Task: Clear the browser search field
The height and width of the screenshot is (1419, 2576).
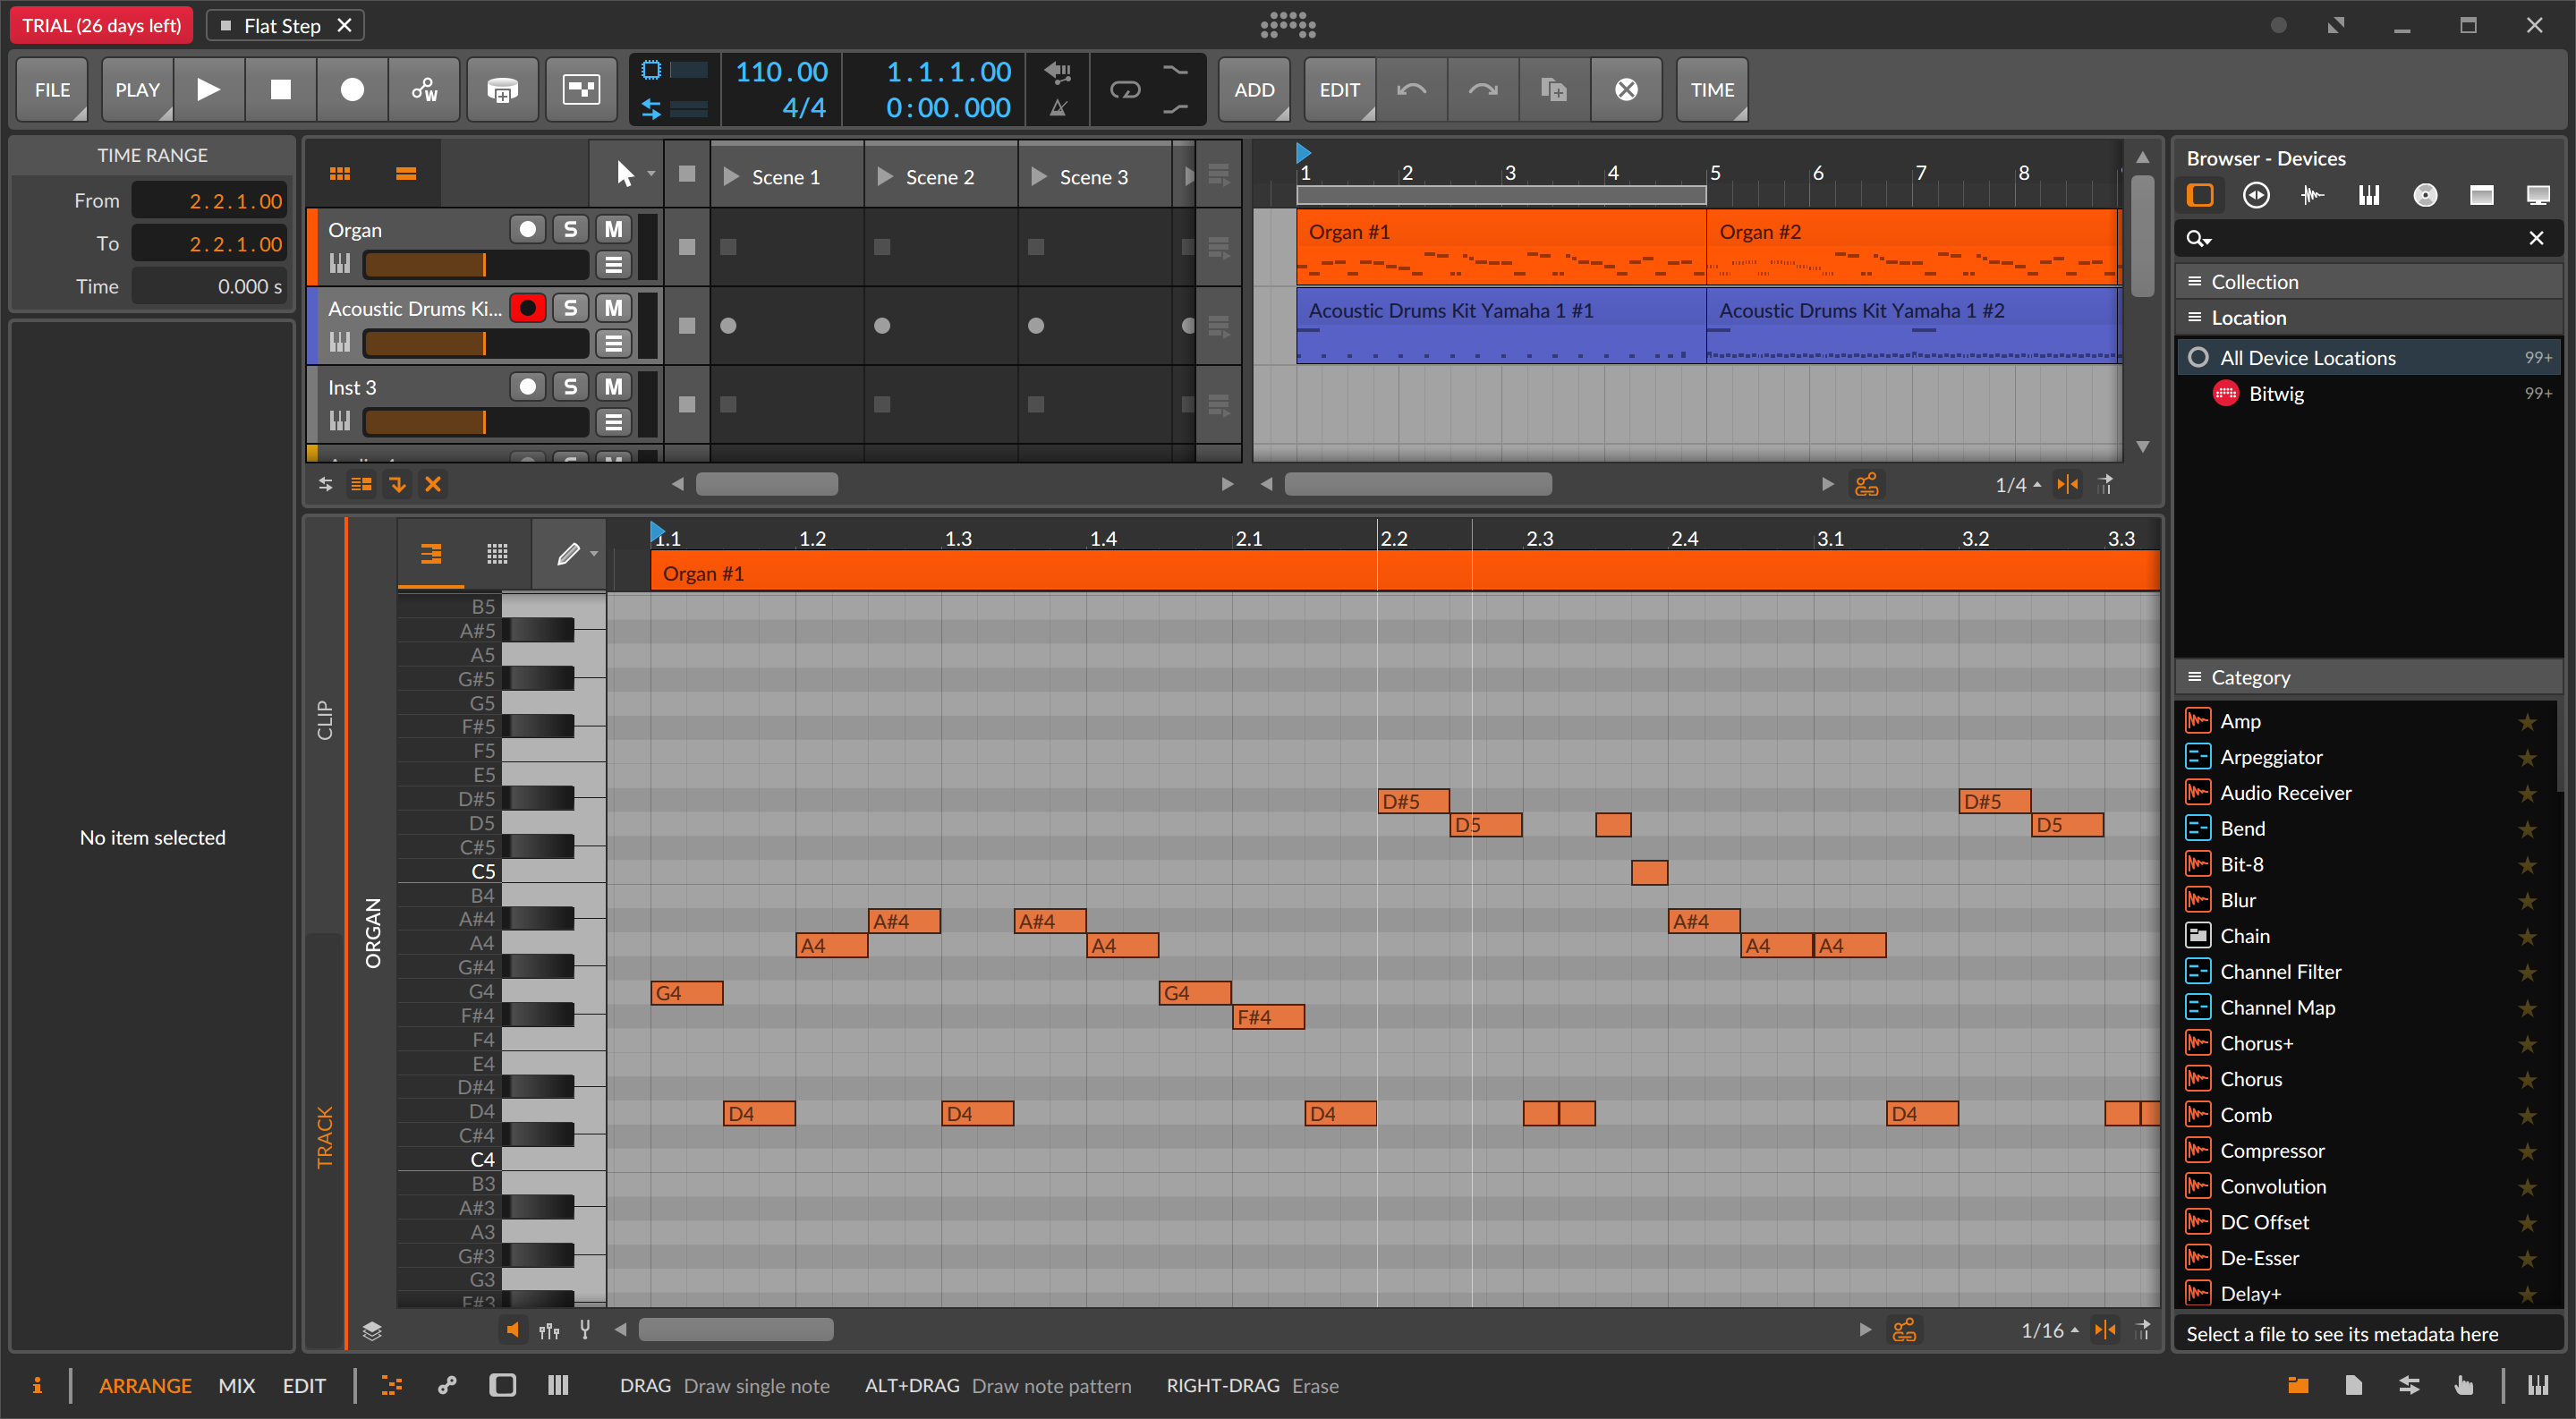Action: tap(2536, 238)
